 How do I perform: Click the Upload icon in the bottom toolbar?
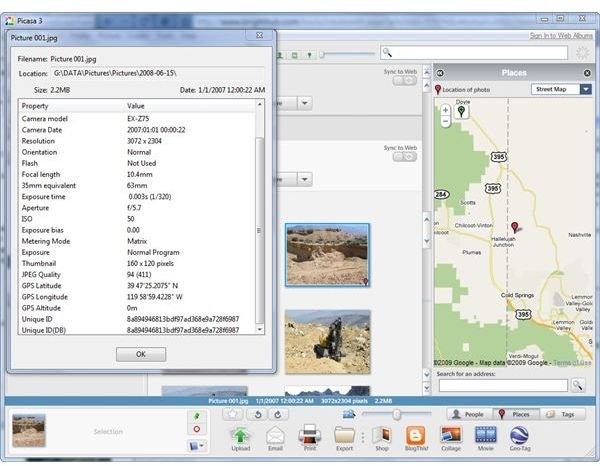(x=240, y=435)
